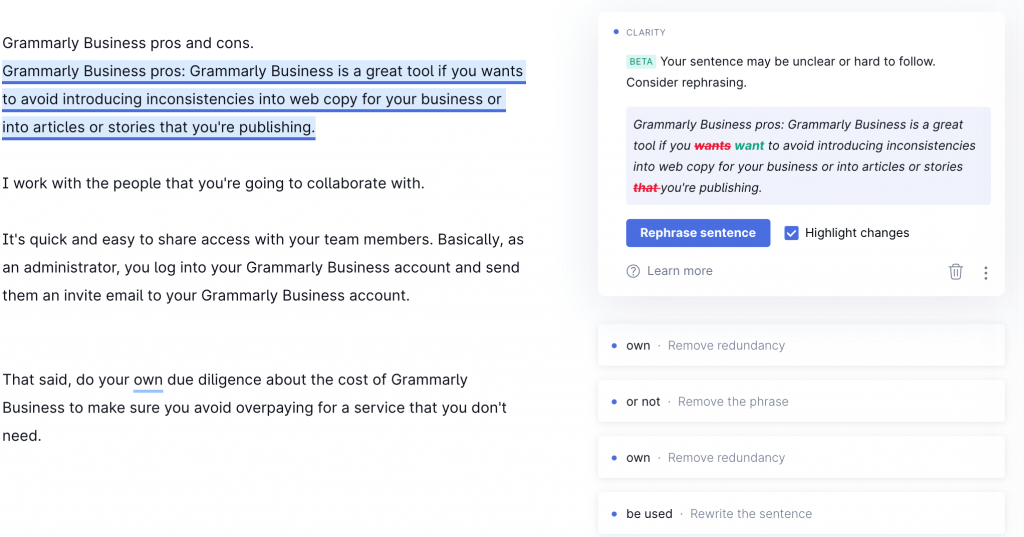Click the blue dot beside CLARITY
This screenshot has width=1024, height=537.
[x=615, y=33]
